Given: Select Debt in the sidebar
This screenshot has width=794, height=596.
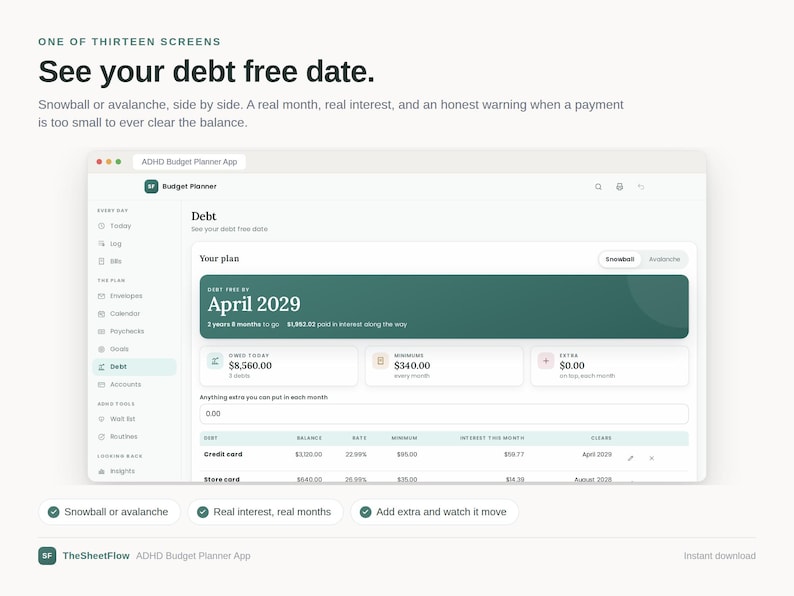Looking at the screenshot, I should (134, 367).
